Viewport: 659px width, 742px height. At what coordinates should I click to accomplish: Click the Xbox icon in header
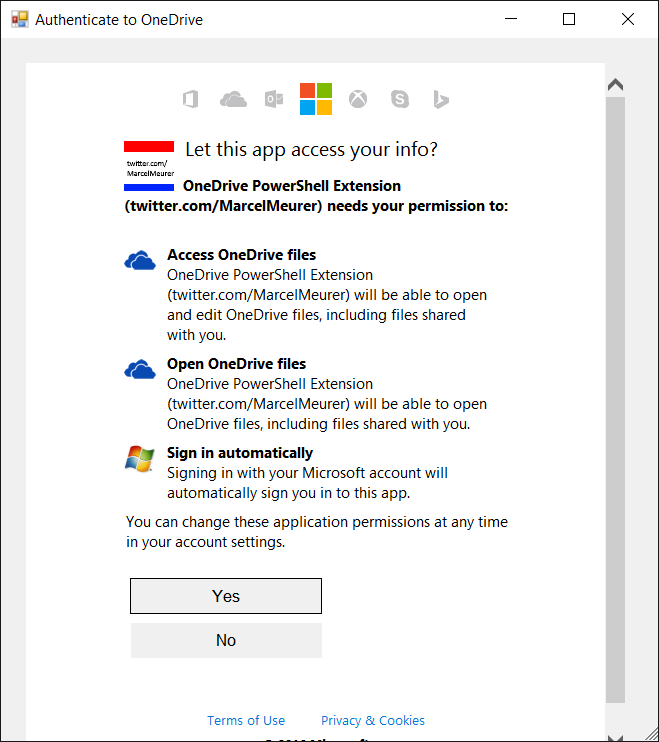tap(358, 99)
